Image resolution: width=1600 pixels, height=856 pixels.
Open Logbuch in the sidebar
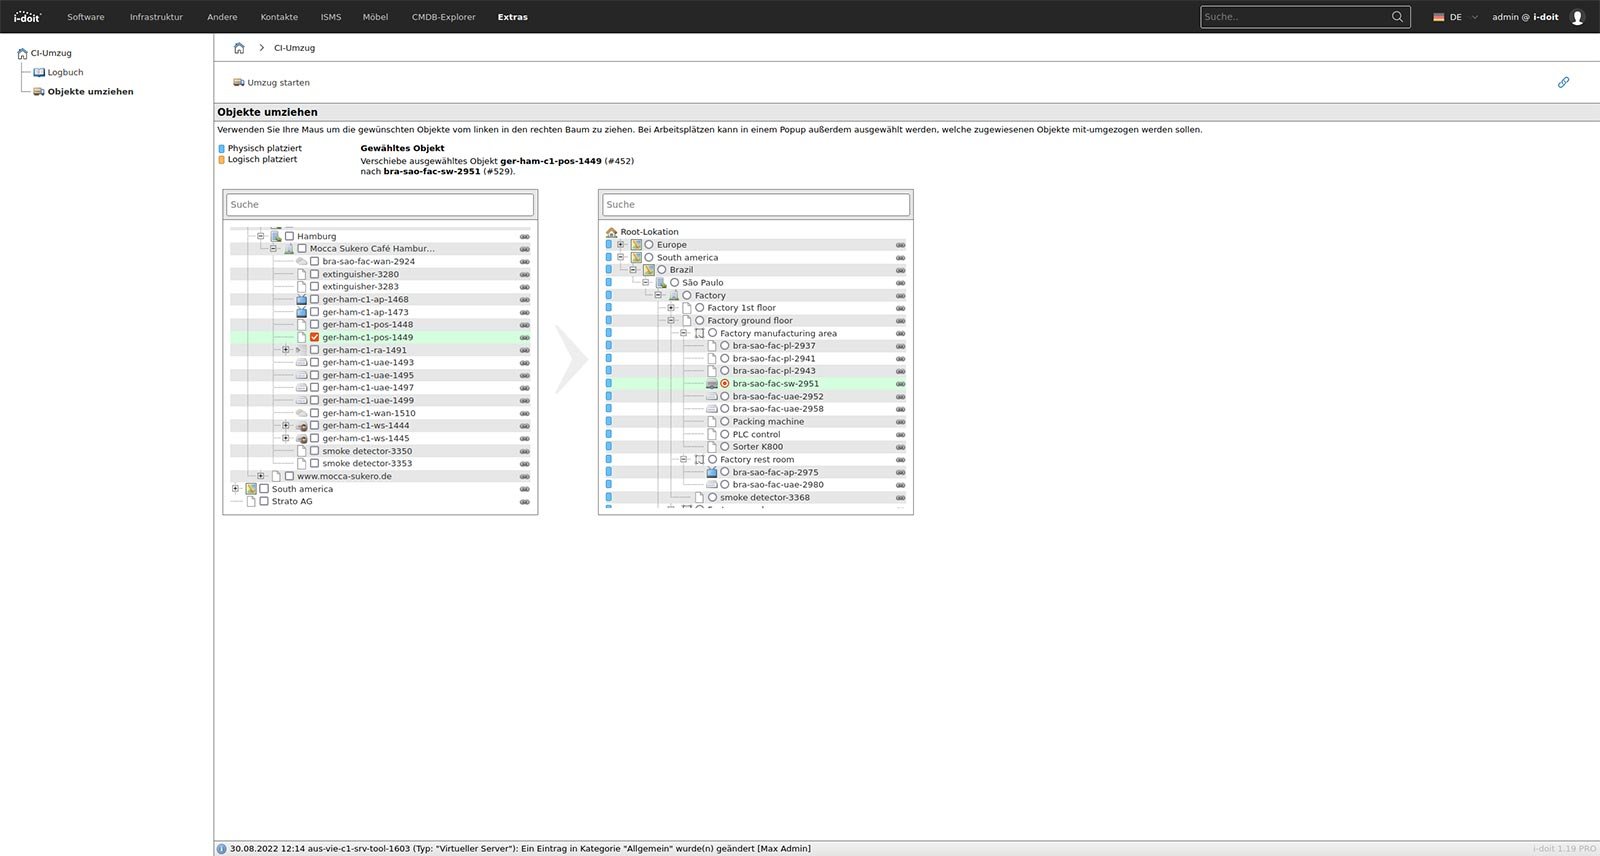click(65, 72)
